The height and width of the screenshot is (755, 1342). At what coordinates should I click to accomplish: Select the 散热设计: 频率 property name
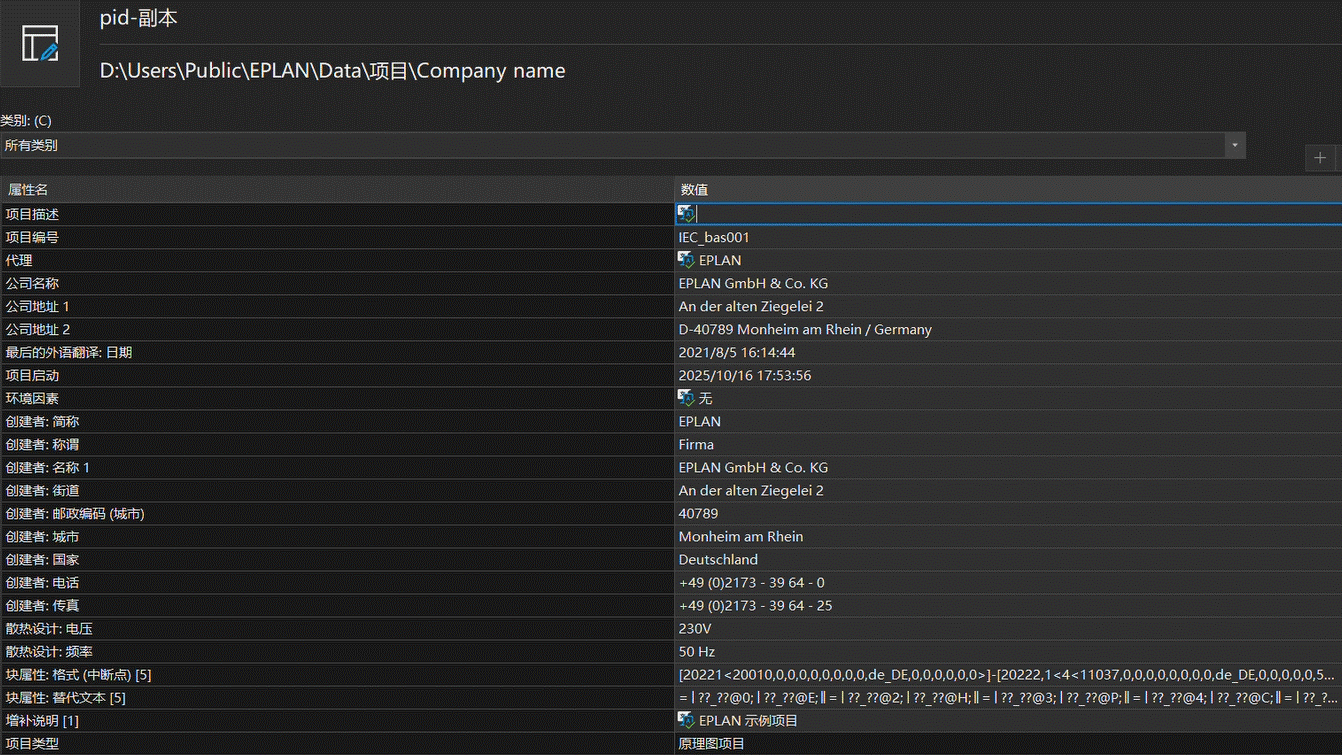[49, 651]
